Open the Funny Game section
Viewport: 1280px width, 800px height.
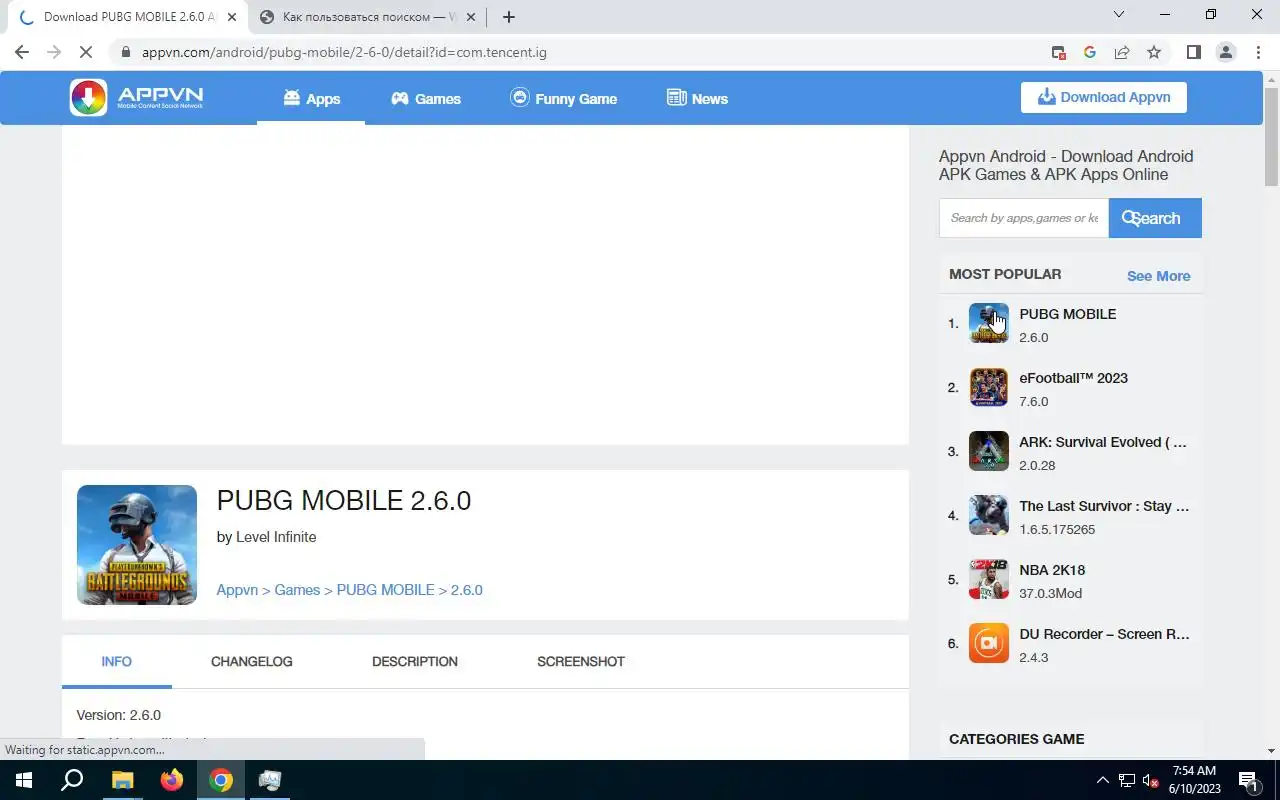(x=563, y=98)
